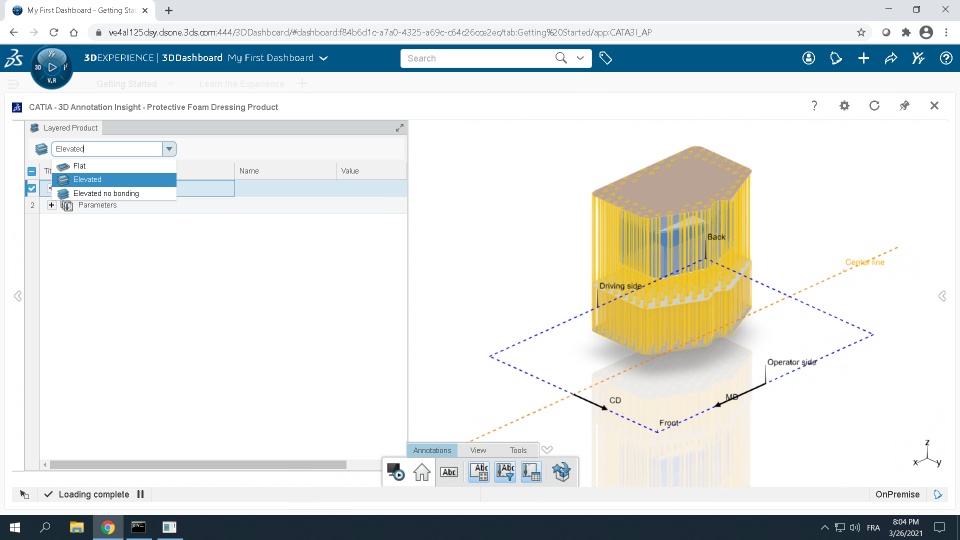This screenshot has height=540, width=960.
Task: Click the play experience toolbar icon
Action: tap(396, 472)
